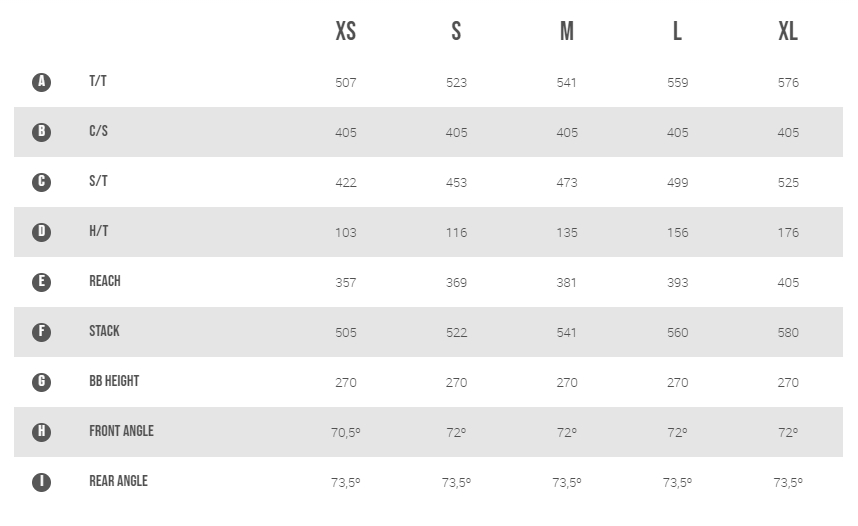Select the circled H icon for FRONT ANGLE
Viewport: 858px width, 526px height.
pyautogui.click(x=42, y=432)
